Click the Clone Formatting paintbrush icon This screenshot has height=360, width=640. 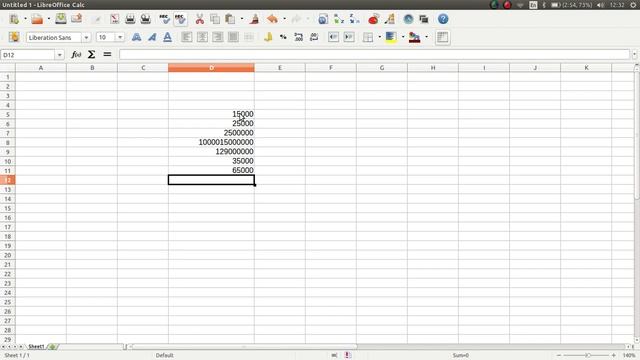[255, 19]
